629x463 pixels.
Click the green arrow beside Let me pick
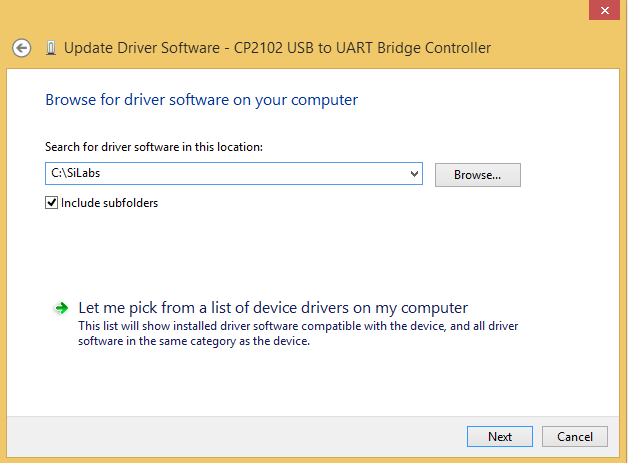pos(61,308)
